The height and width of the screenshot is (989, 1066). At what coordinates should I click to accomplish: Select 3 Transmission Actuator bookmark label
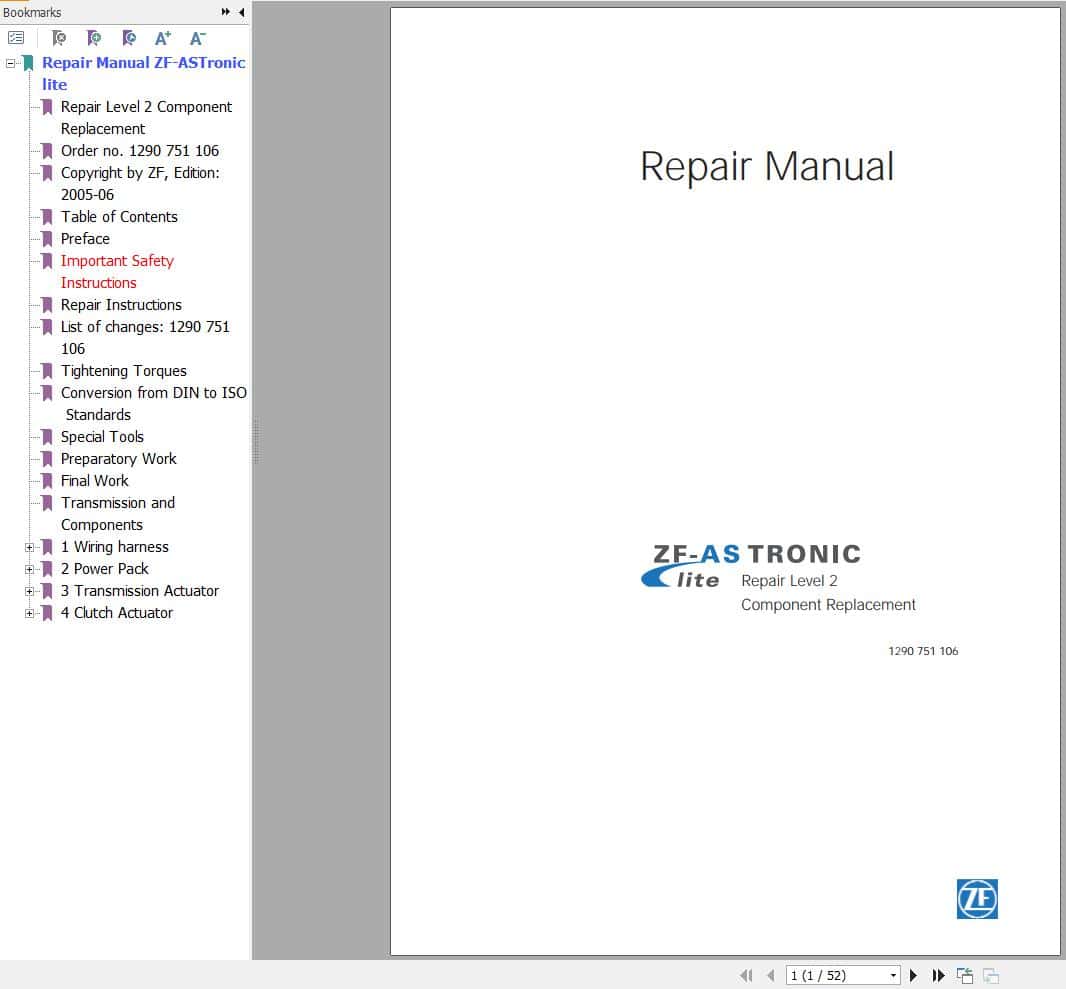[x=139, y=591]
